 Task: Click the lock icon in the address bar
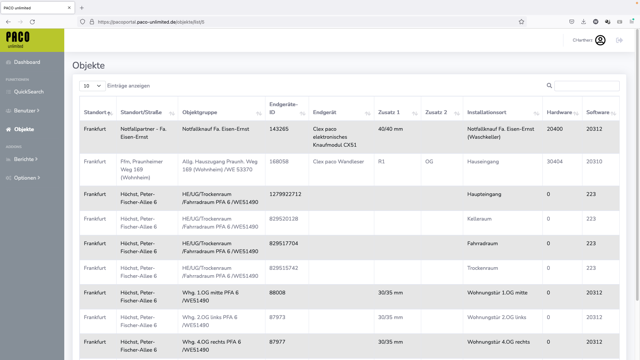pyautogui.click(x=91, y=22)
